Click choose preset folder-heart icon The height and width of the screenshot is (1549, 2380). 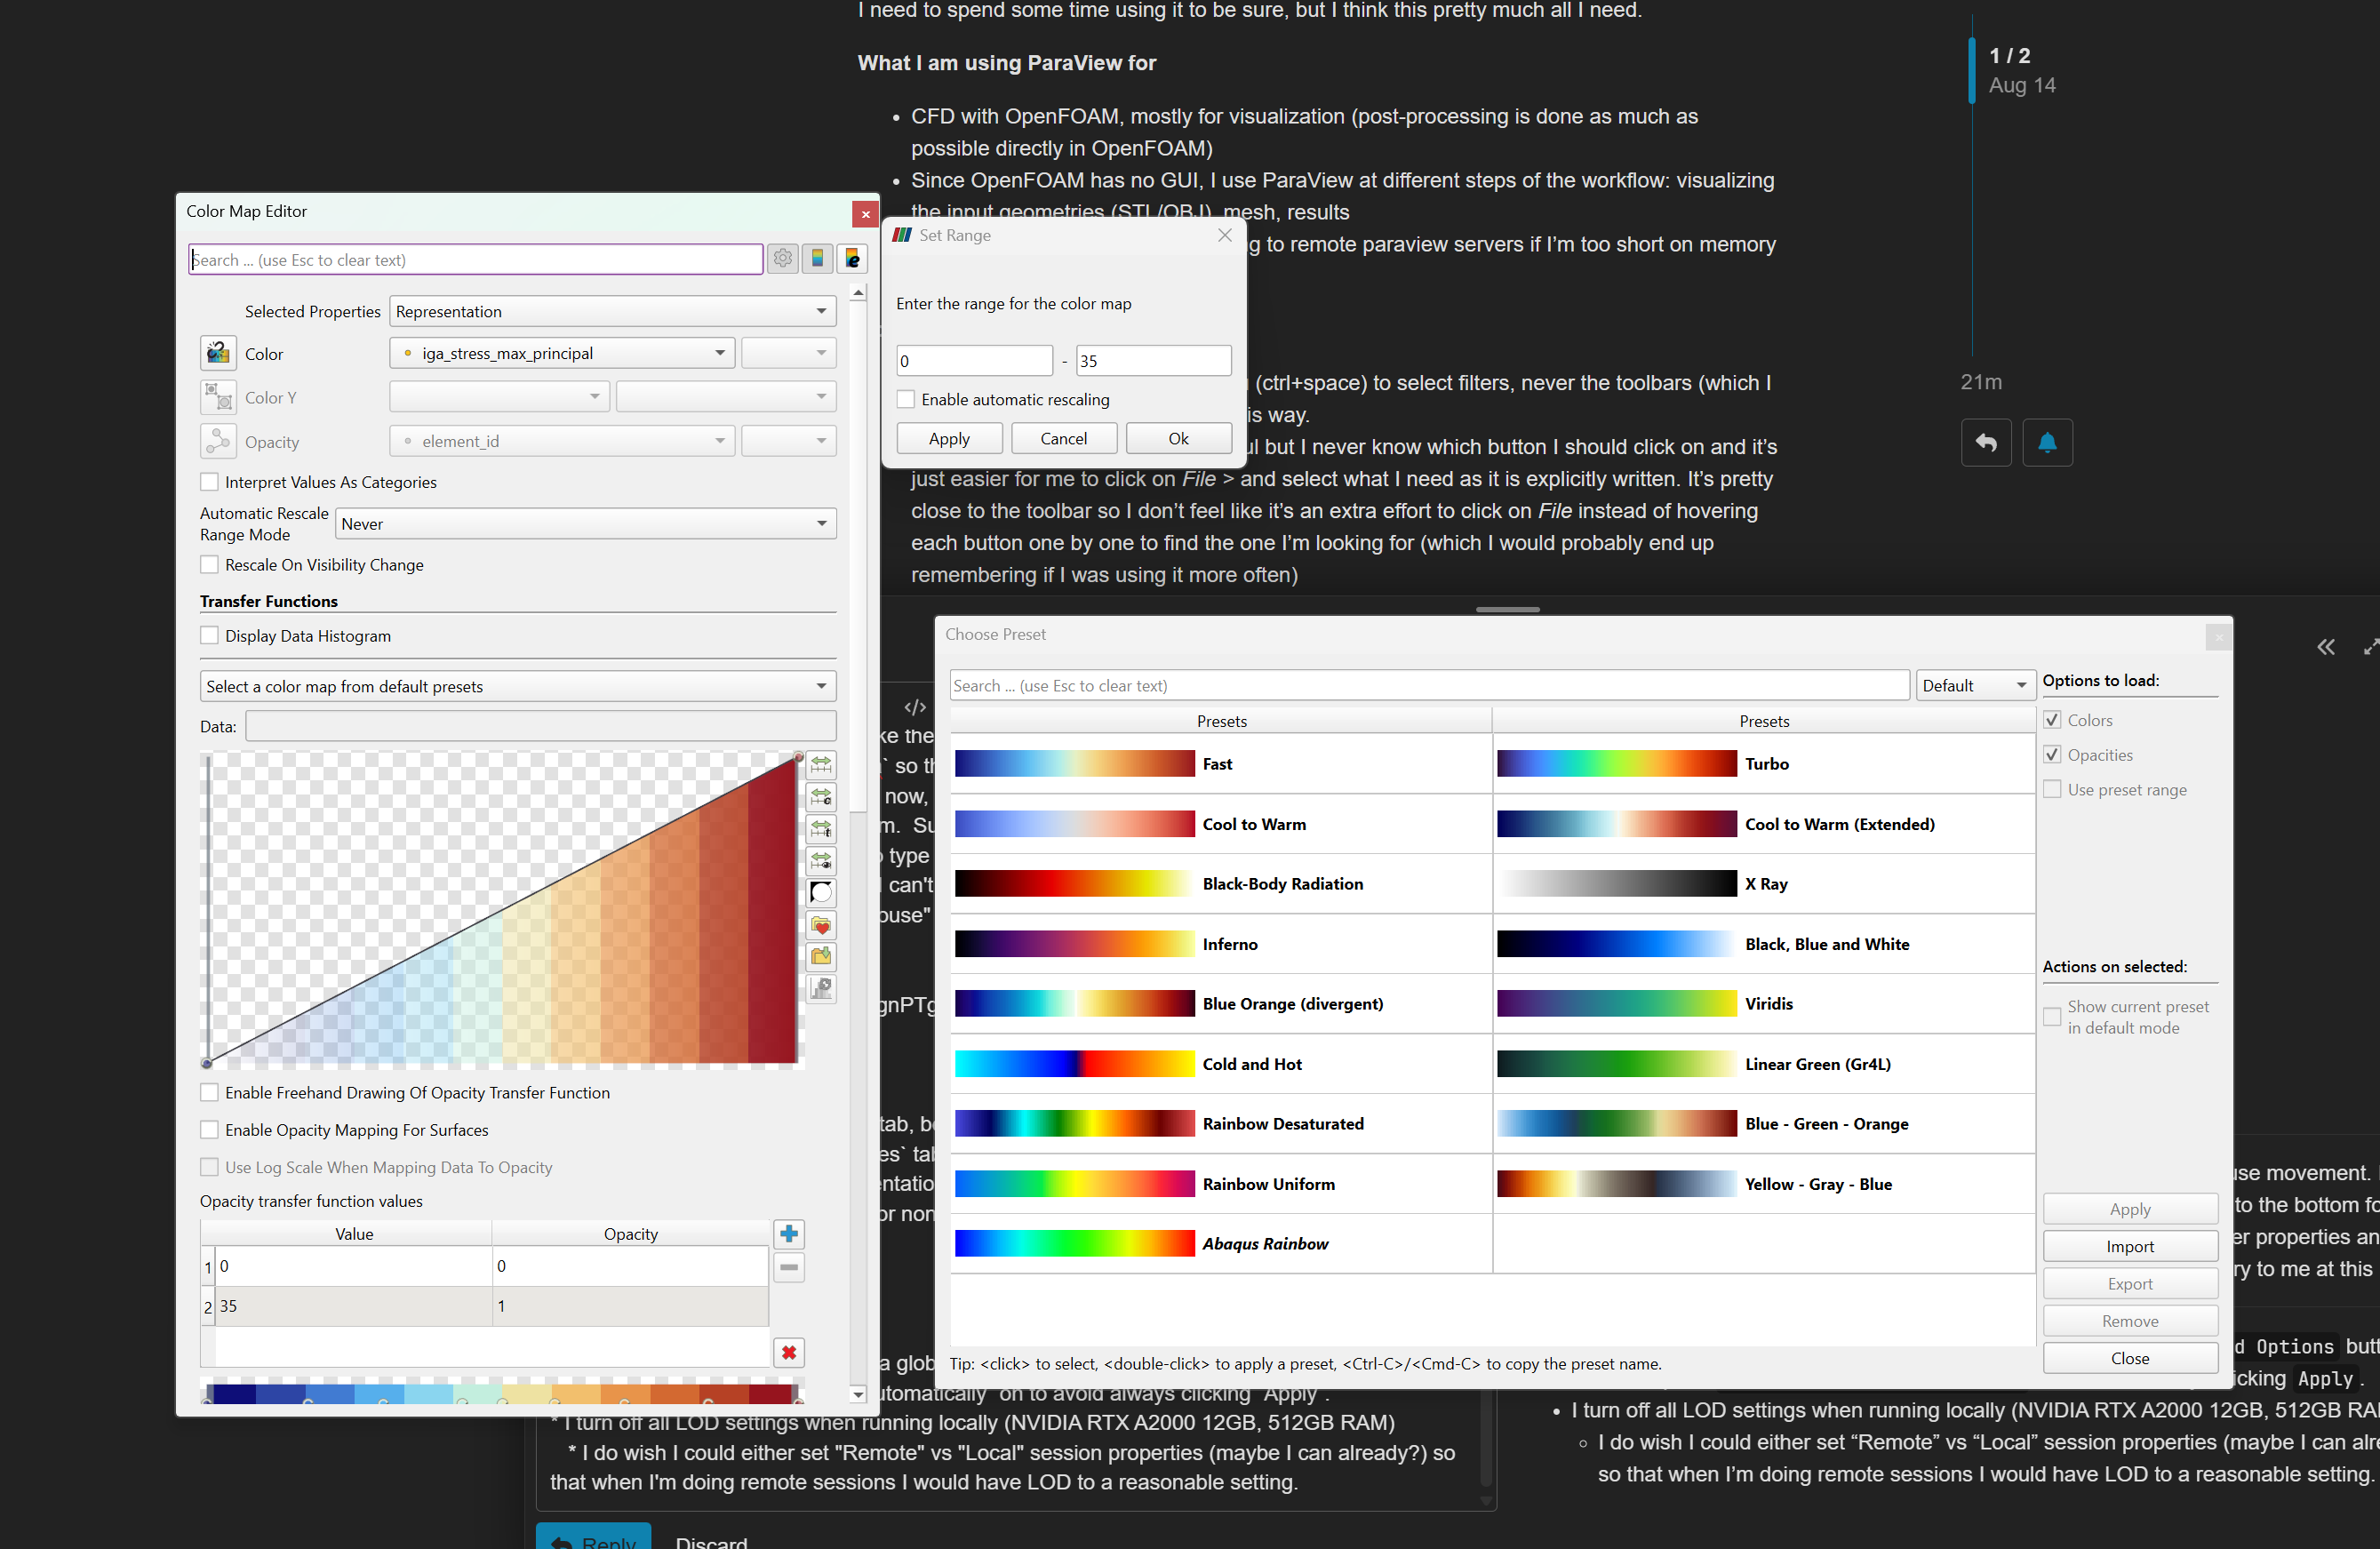pos(821,925)
